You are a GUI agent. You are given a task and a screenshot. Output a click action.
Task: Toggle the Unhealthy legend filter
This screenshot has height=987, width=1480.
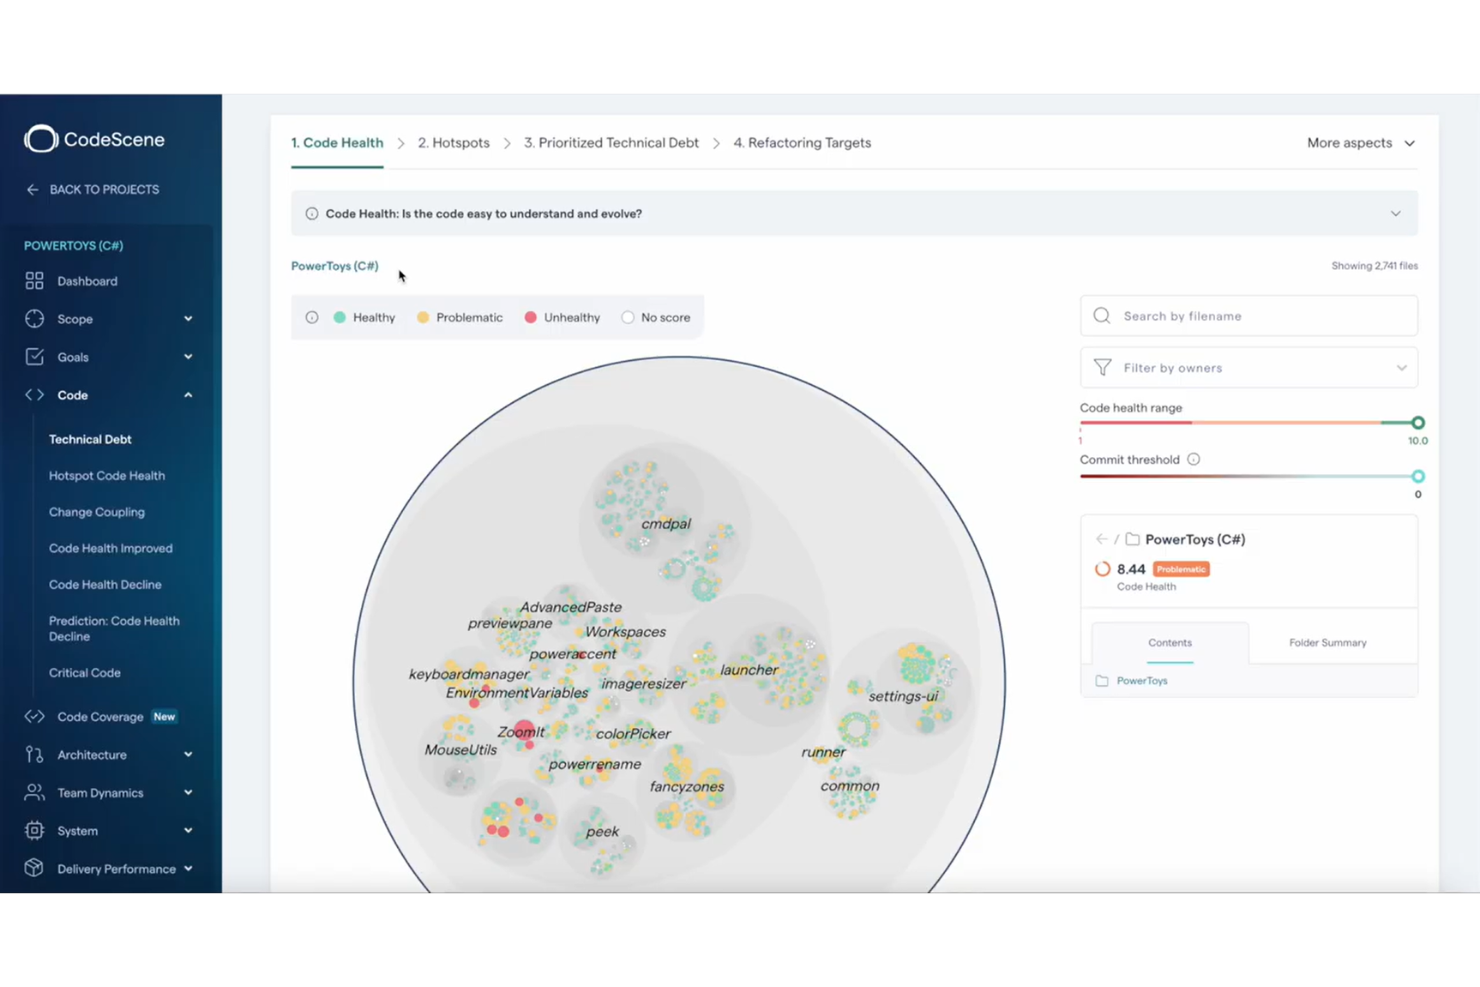click(562, 317)
